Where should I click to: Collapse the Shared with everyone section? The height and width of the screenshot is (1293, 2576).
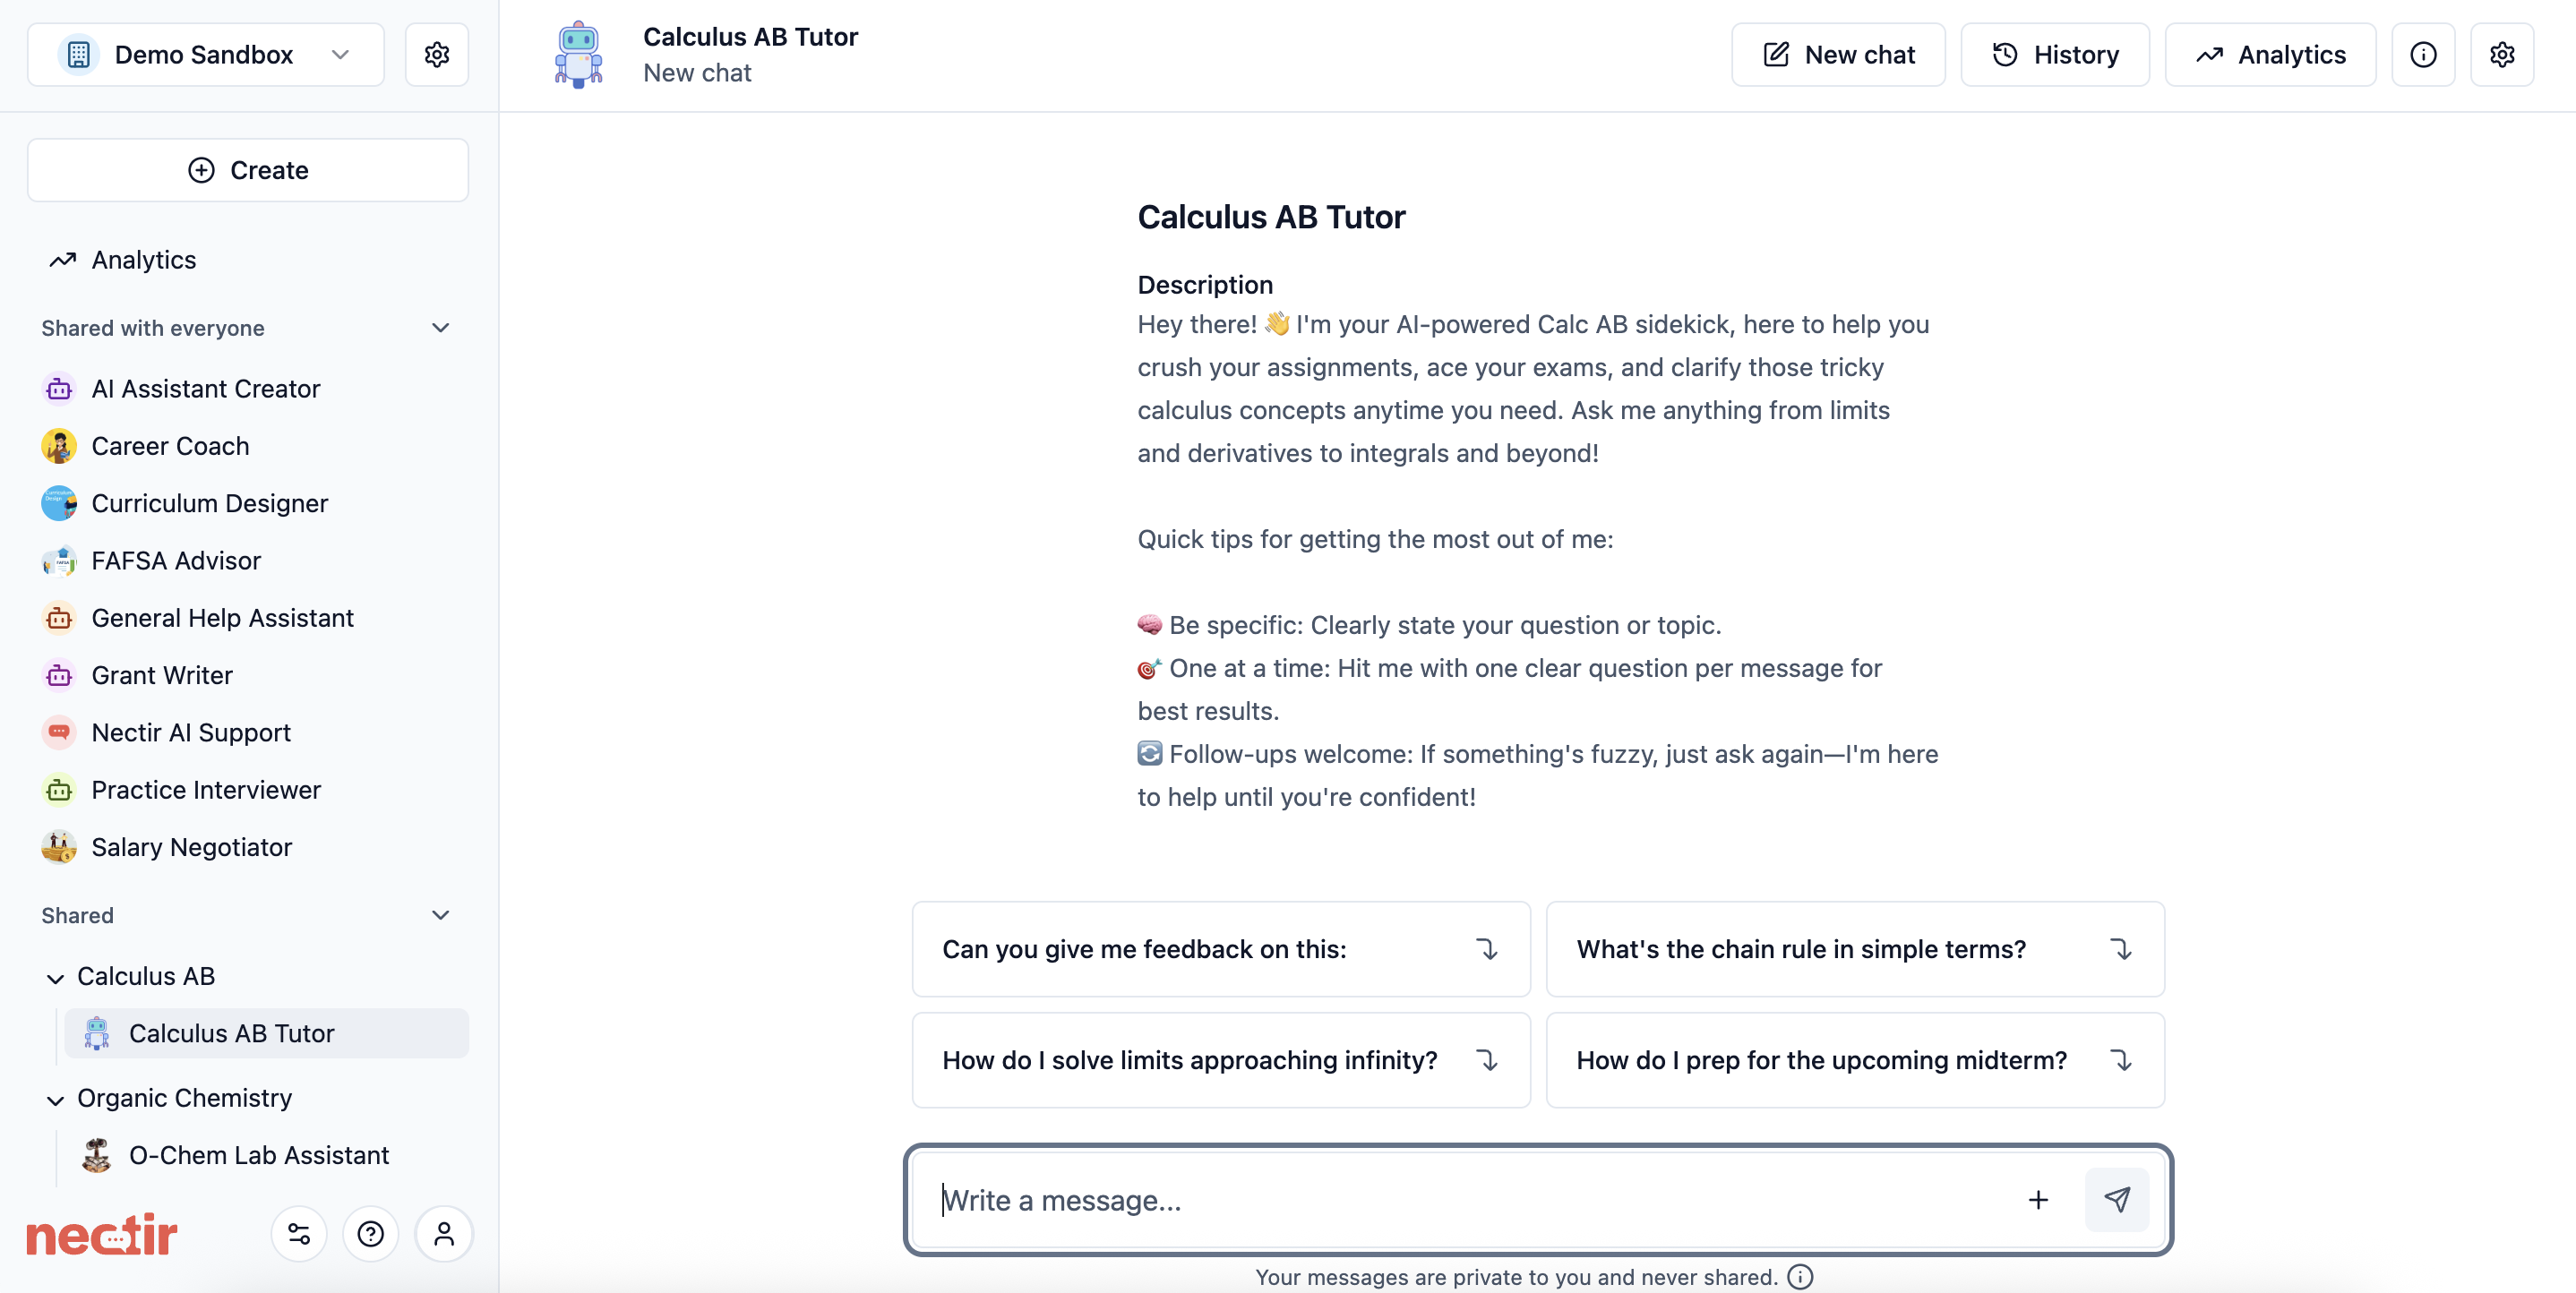coord(440,328)
